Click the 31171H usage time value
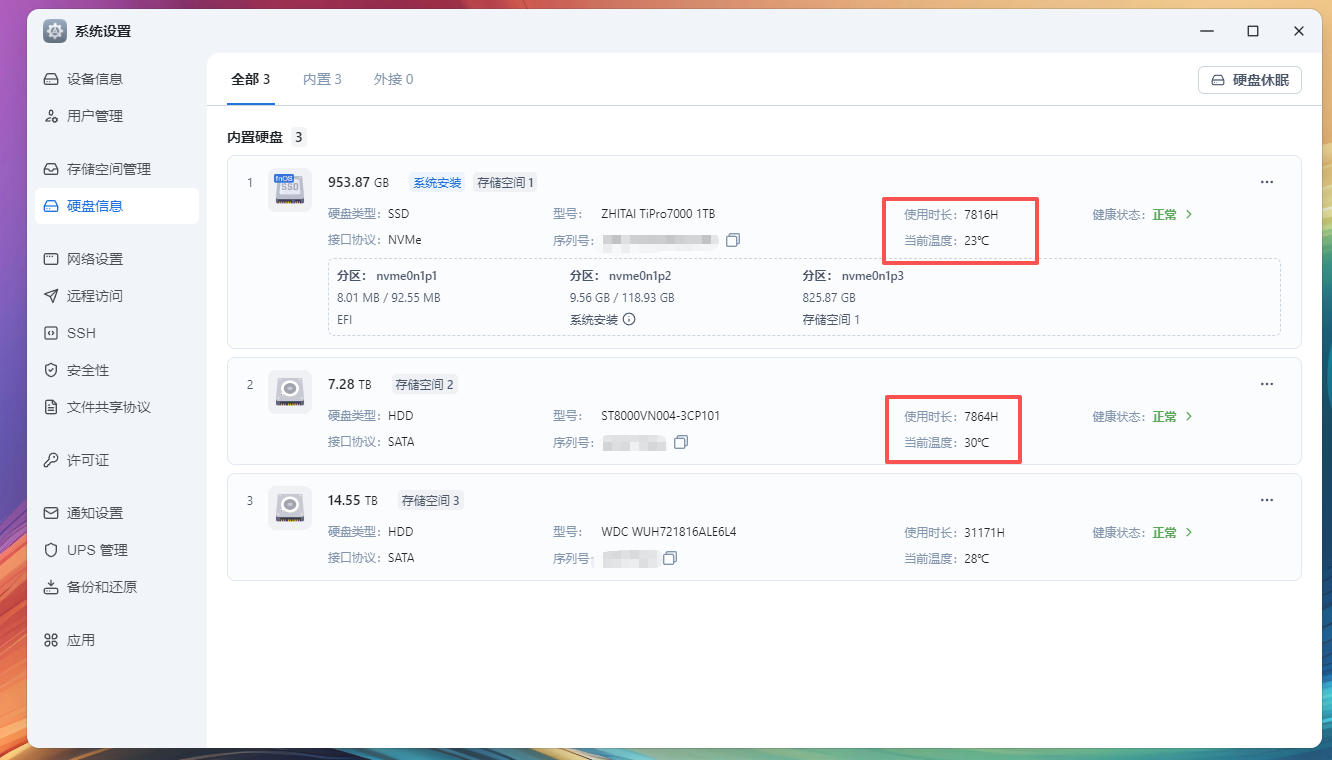This screenshot has width=1332, height=760. (x=985, y=532)
